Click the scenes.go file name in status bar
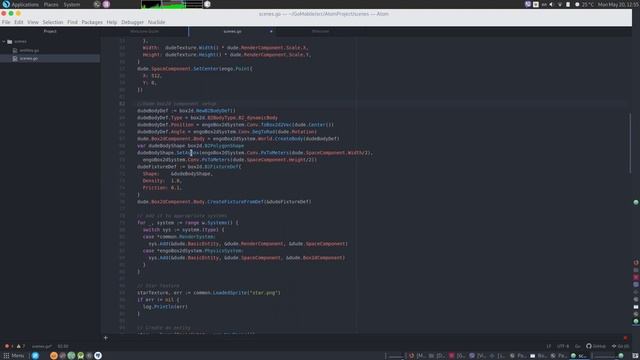The width and height of the screenshot is (640, 360). (x=42, y=346)
